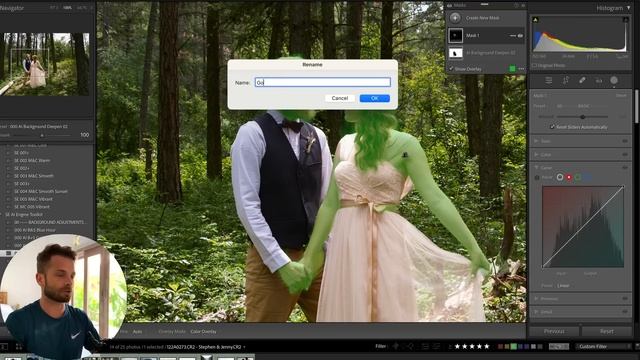
Task: Select the blue channel curve button
Action: [587, 177]
